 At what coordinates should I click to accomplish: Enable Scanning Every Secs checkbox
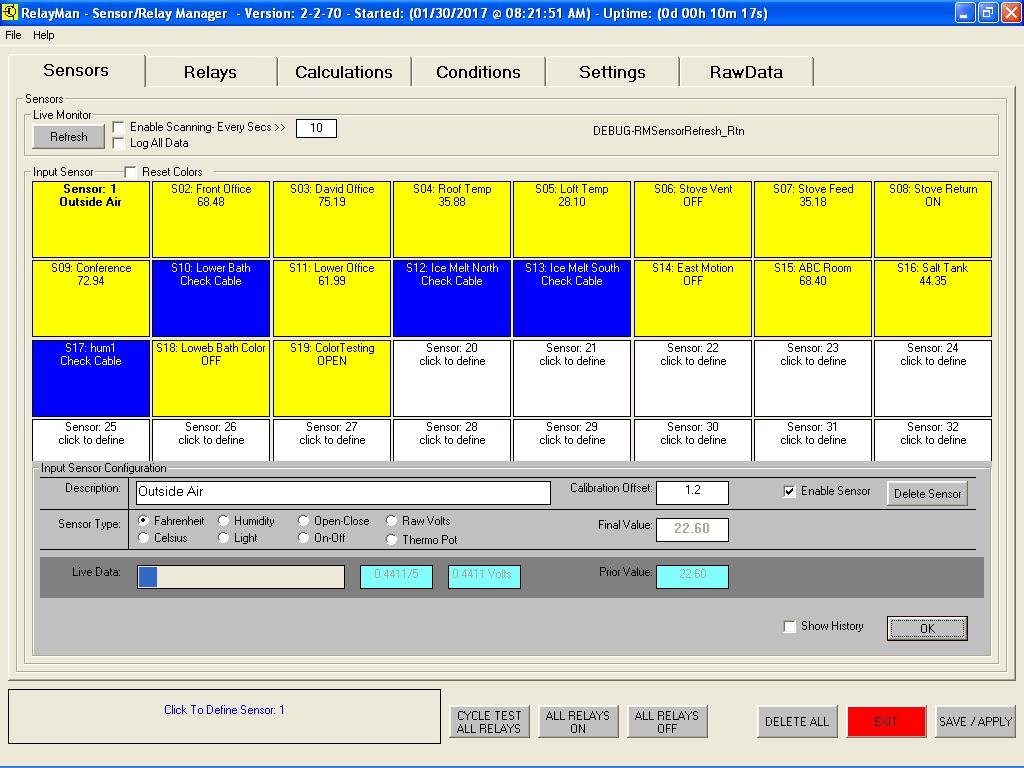pyautogui.click(x=119, y=128)
